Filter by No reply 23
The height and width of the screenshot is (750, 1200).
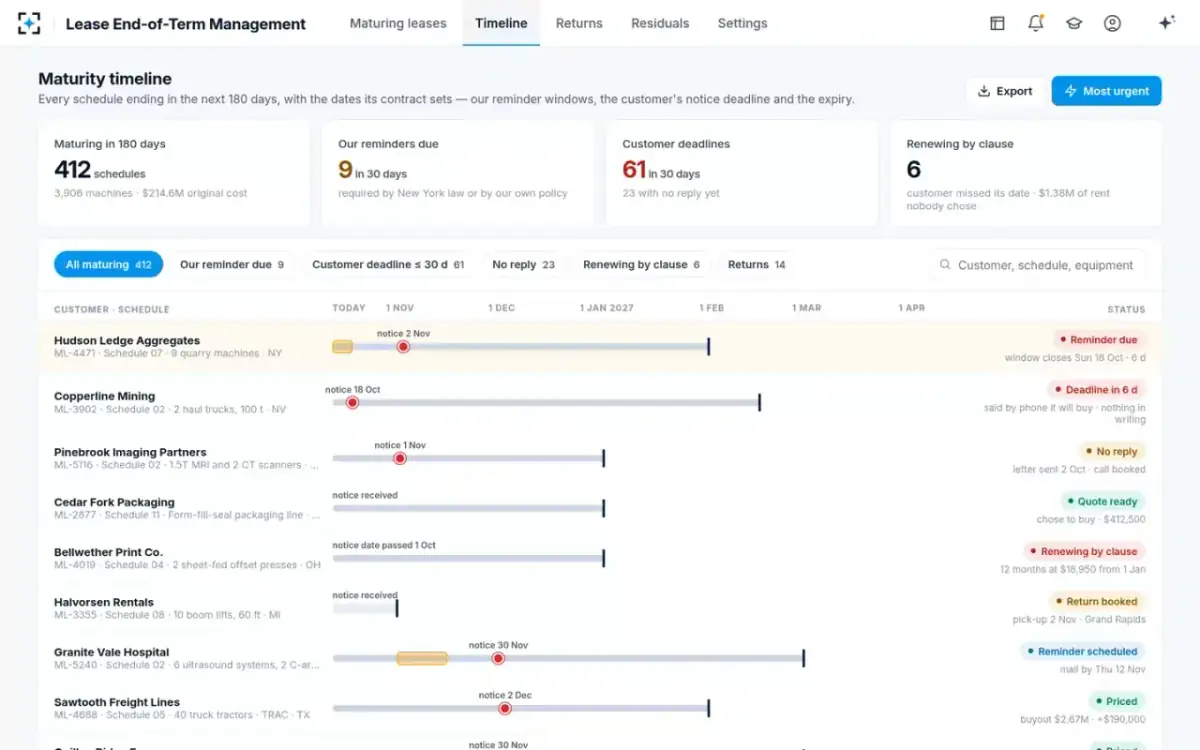point(523,265)
